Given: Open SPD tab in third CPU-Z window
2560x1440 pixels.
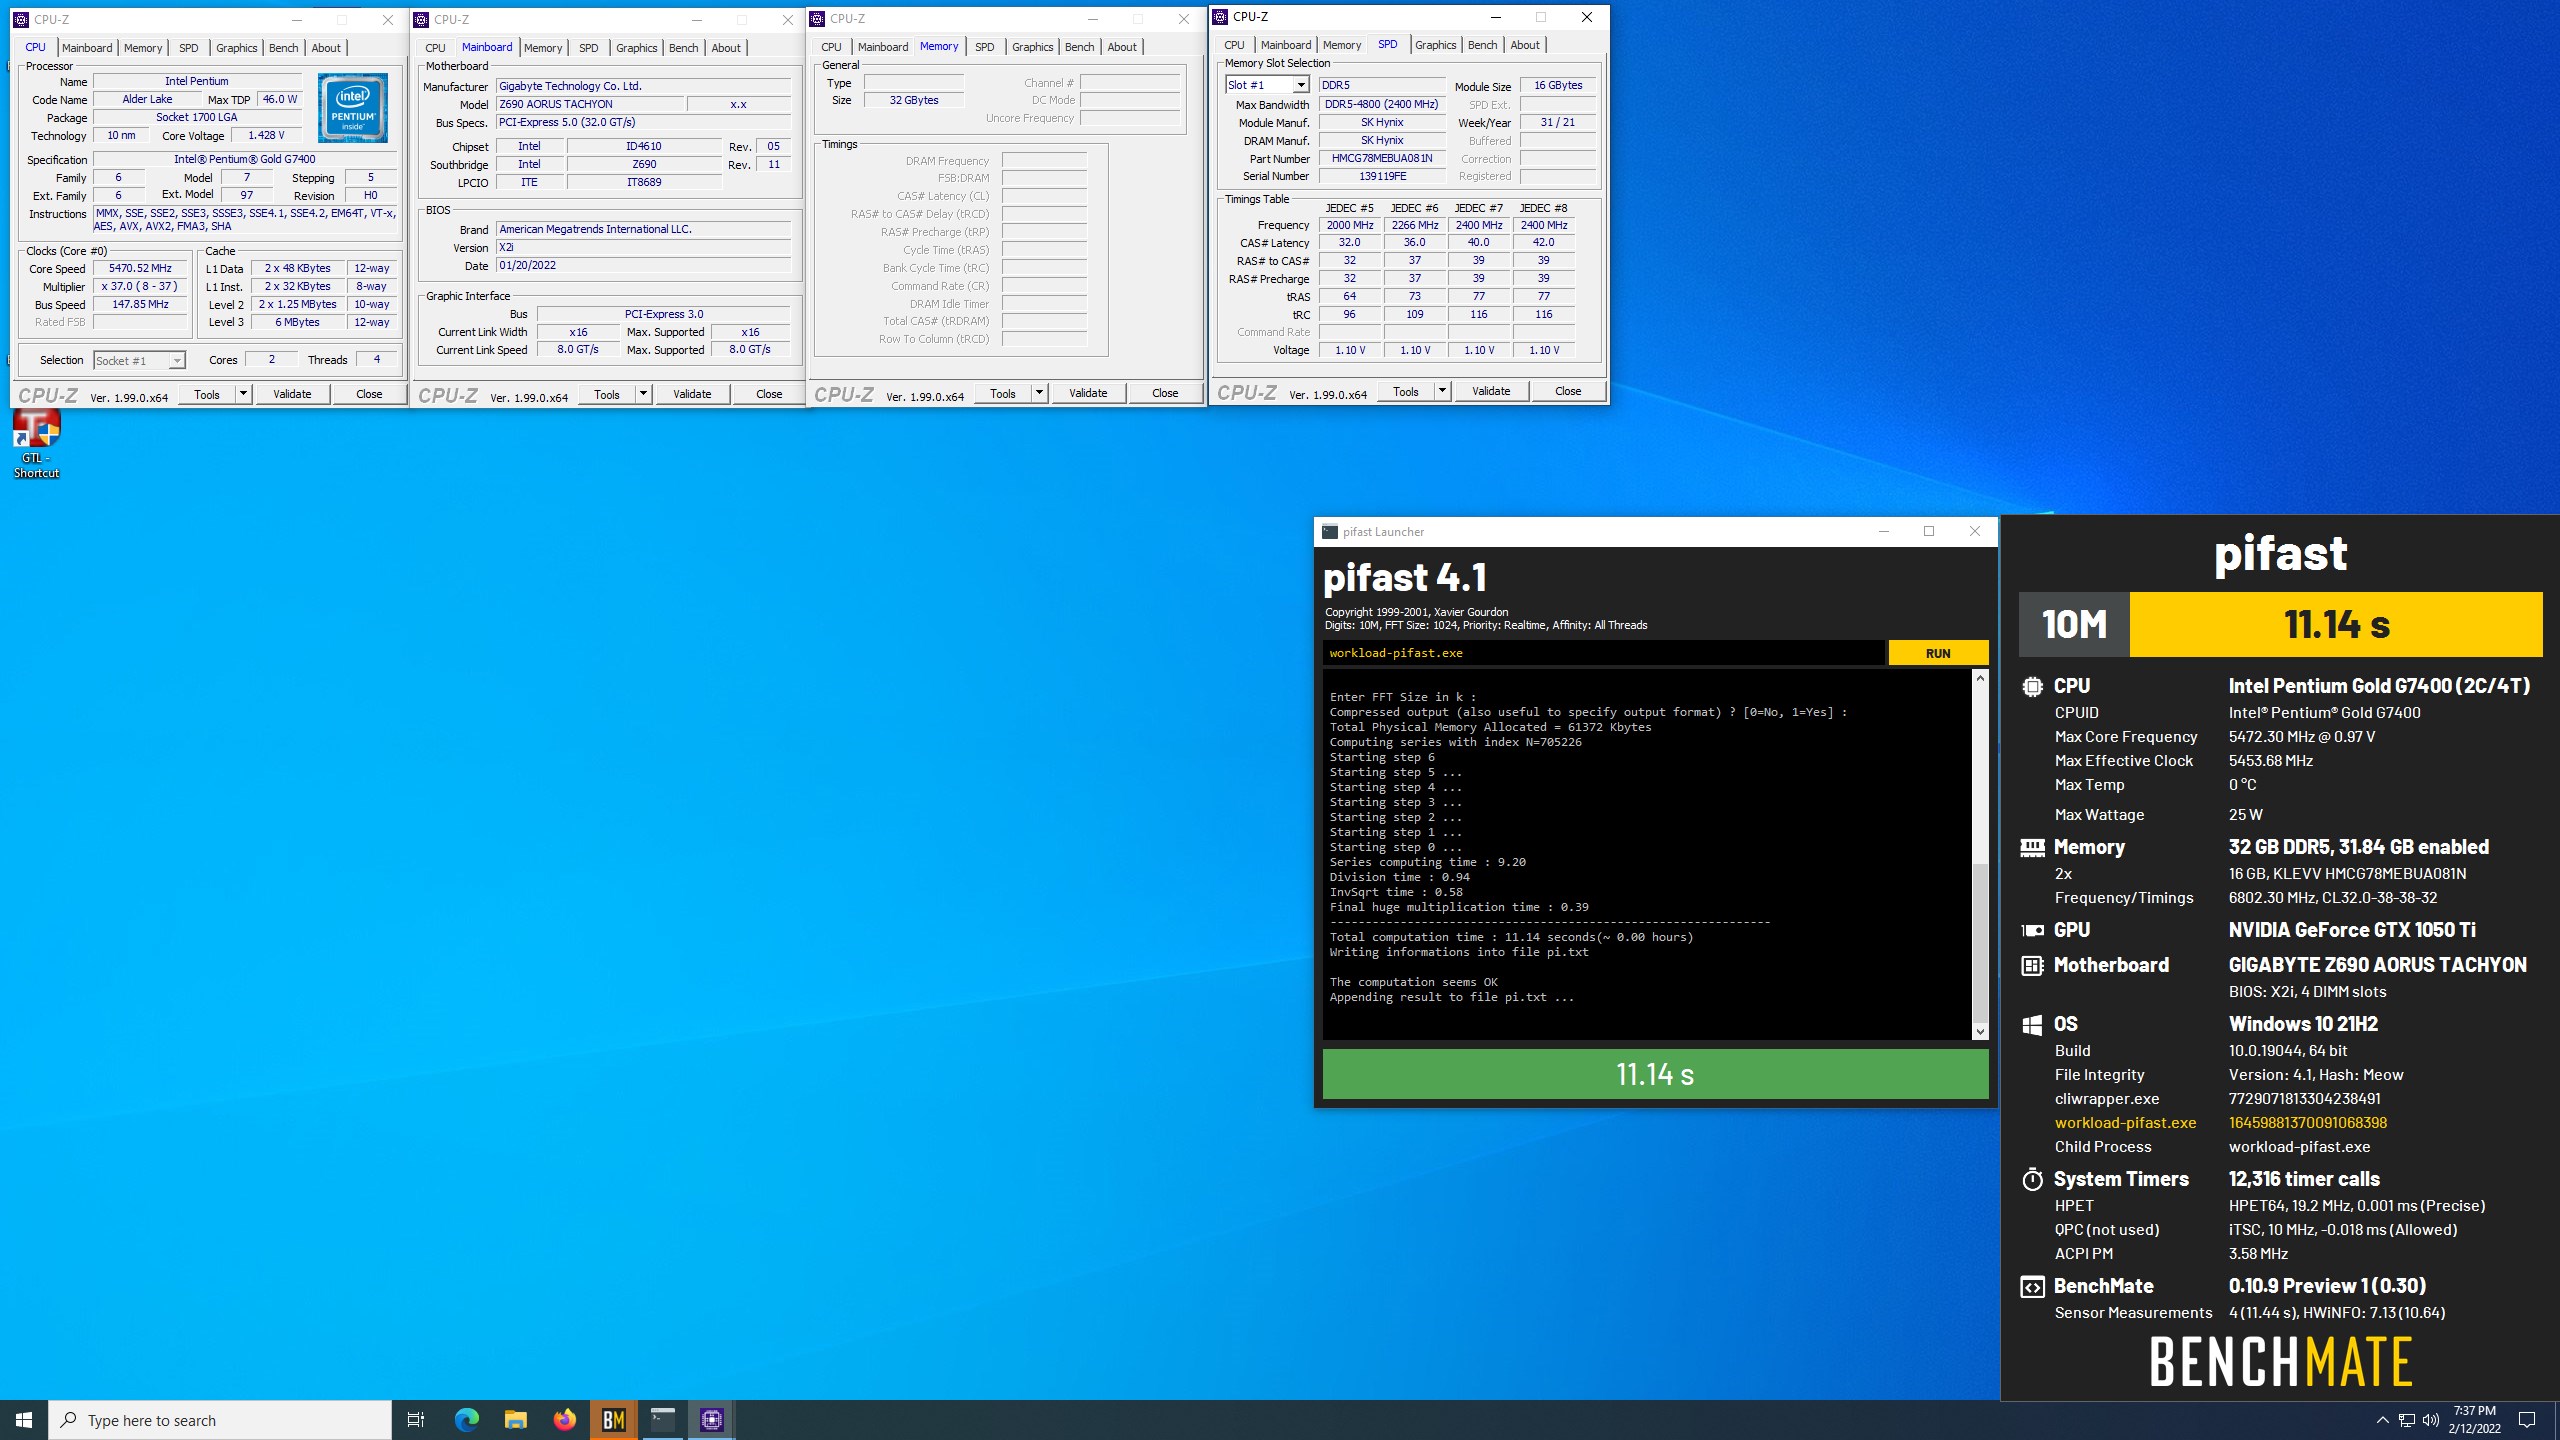Looking at the screenshot, I should 984,47.
